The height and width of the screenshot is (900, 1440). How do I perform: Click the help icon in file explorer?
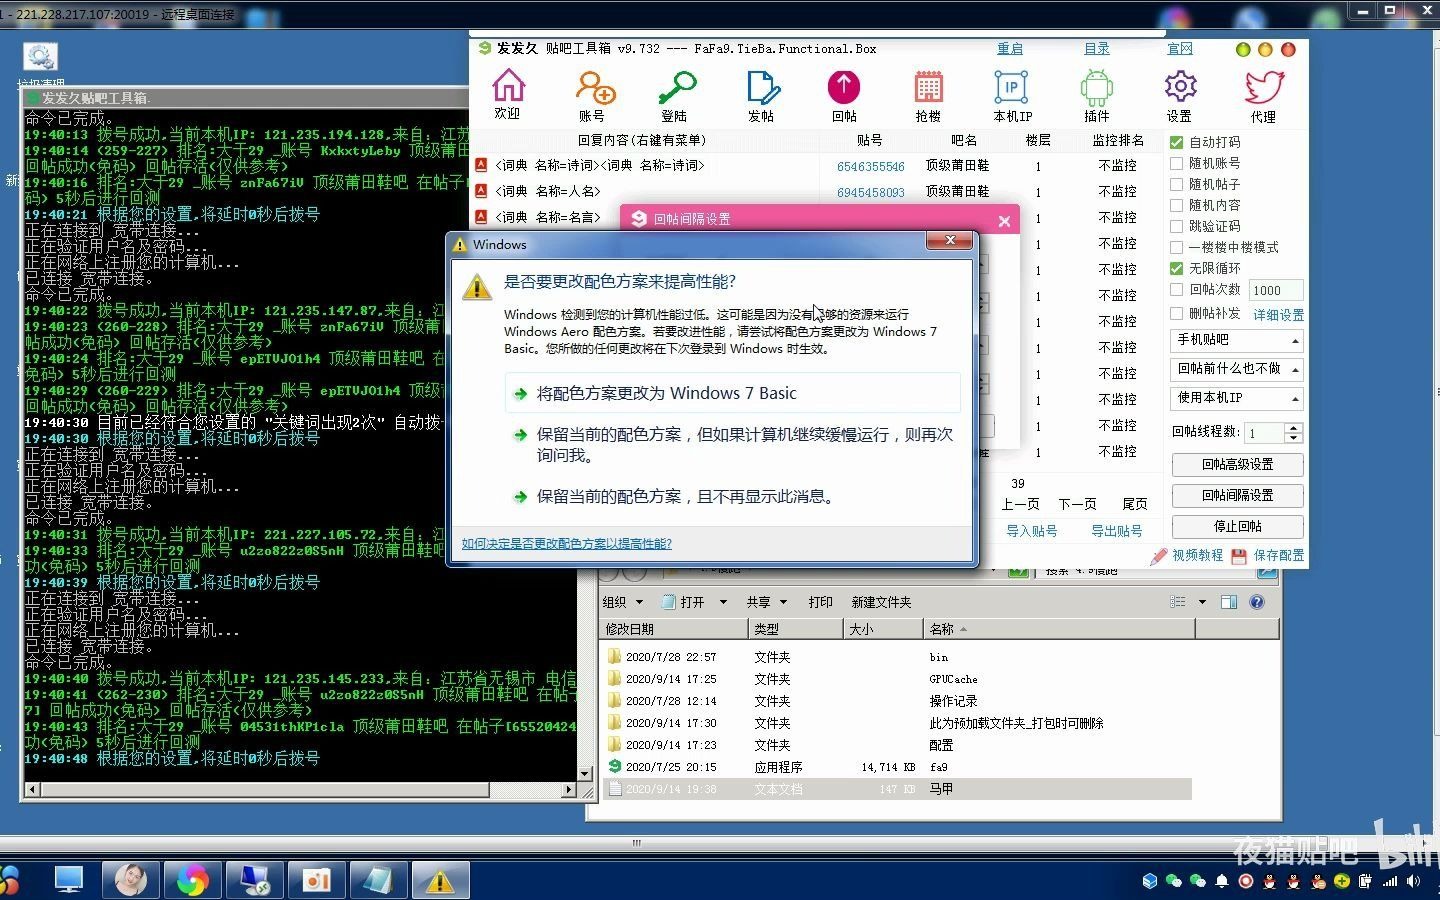point(1257,602)
